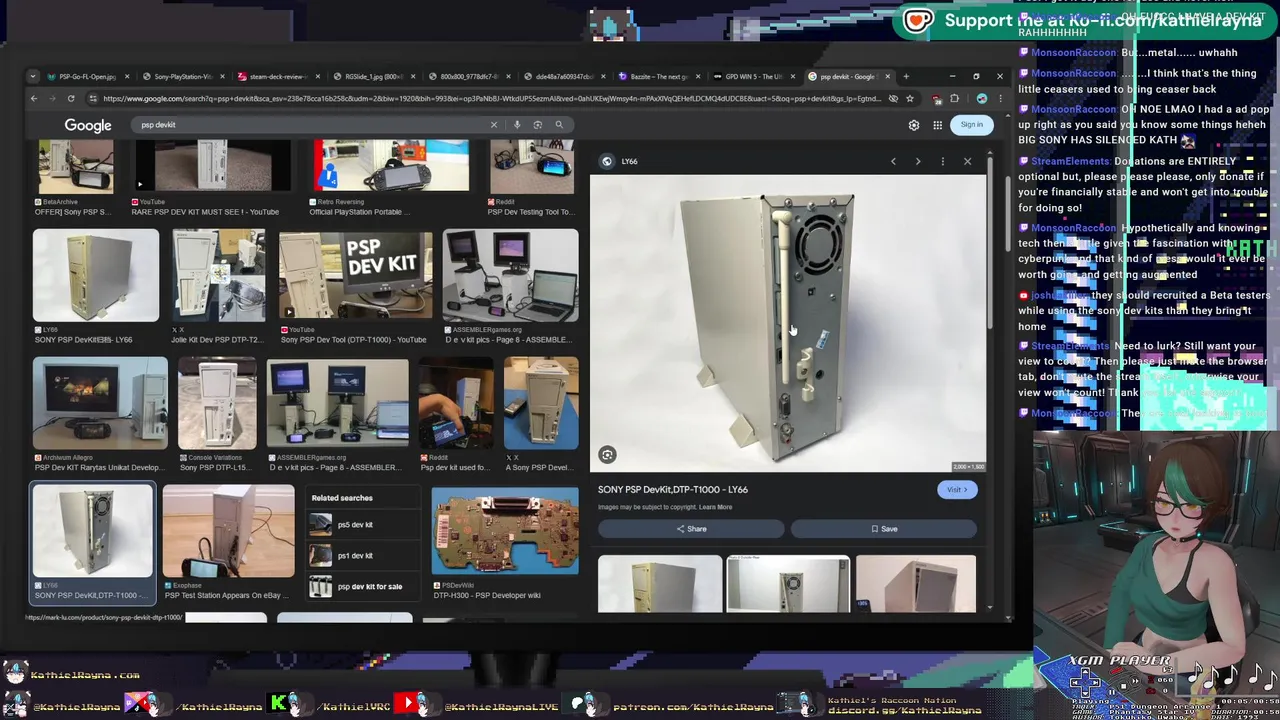Open the Google apps grid
This screenshot has width=1280, height=720.
click(938, 125)
